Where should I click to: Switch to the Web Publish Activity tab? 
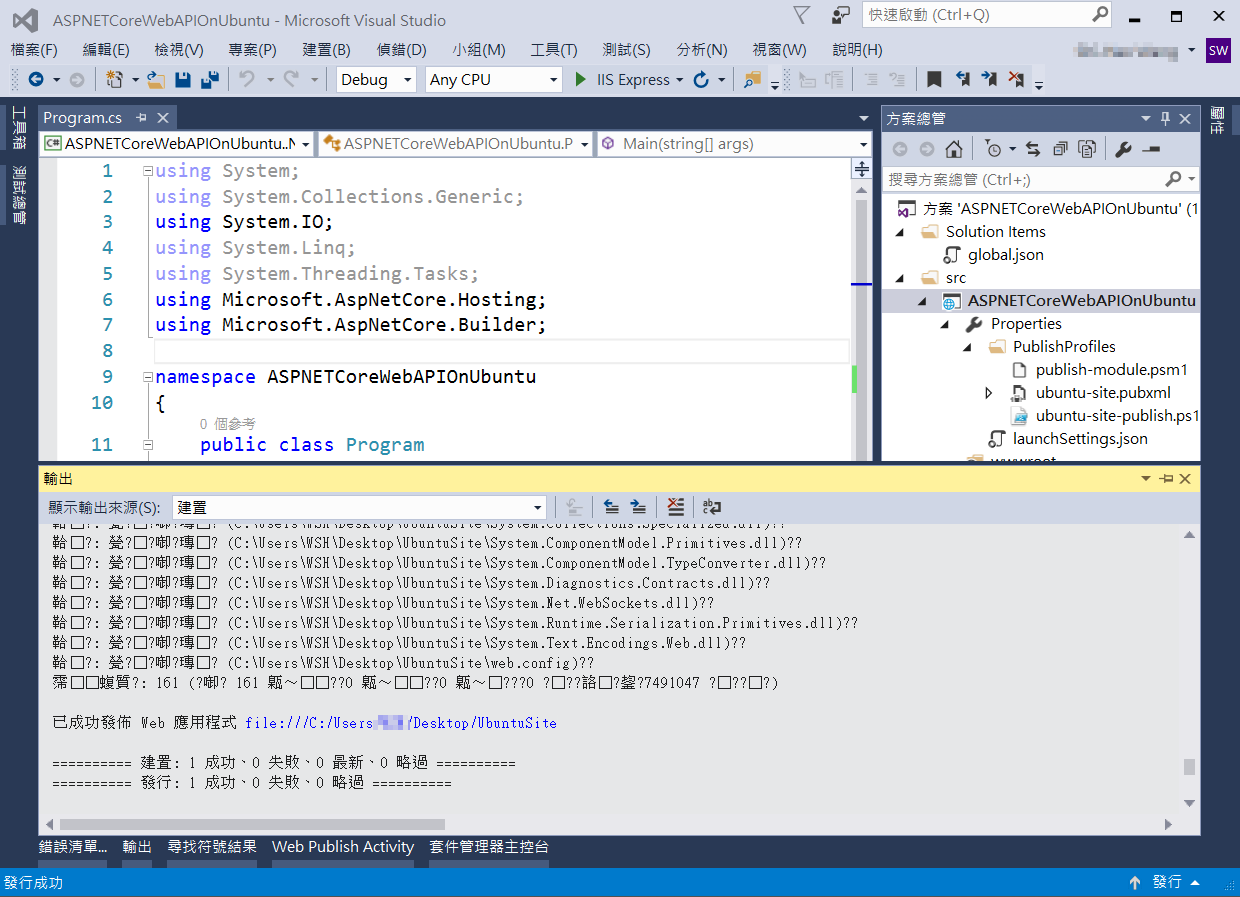tap(343, 847)
